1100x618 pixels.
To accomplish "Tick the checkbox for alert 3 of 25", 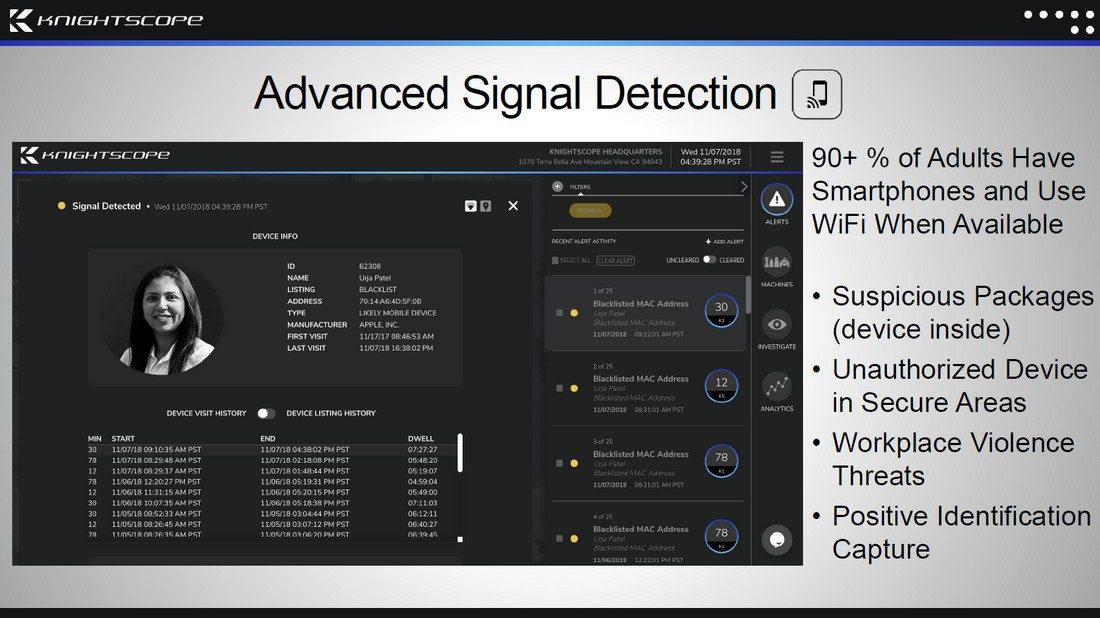I will click(559, 463).
